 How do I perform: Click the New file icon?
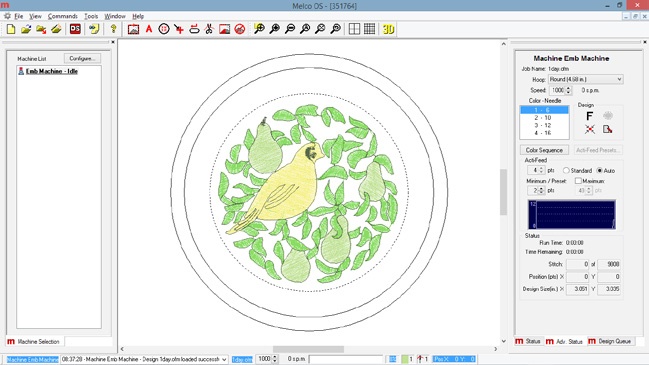pos(11,29)
